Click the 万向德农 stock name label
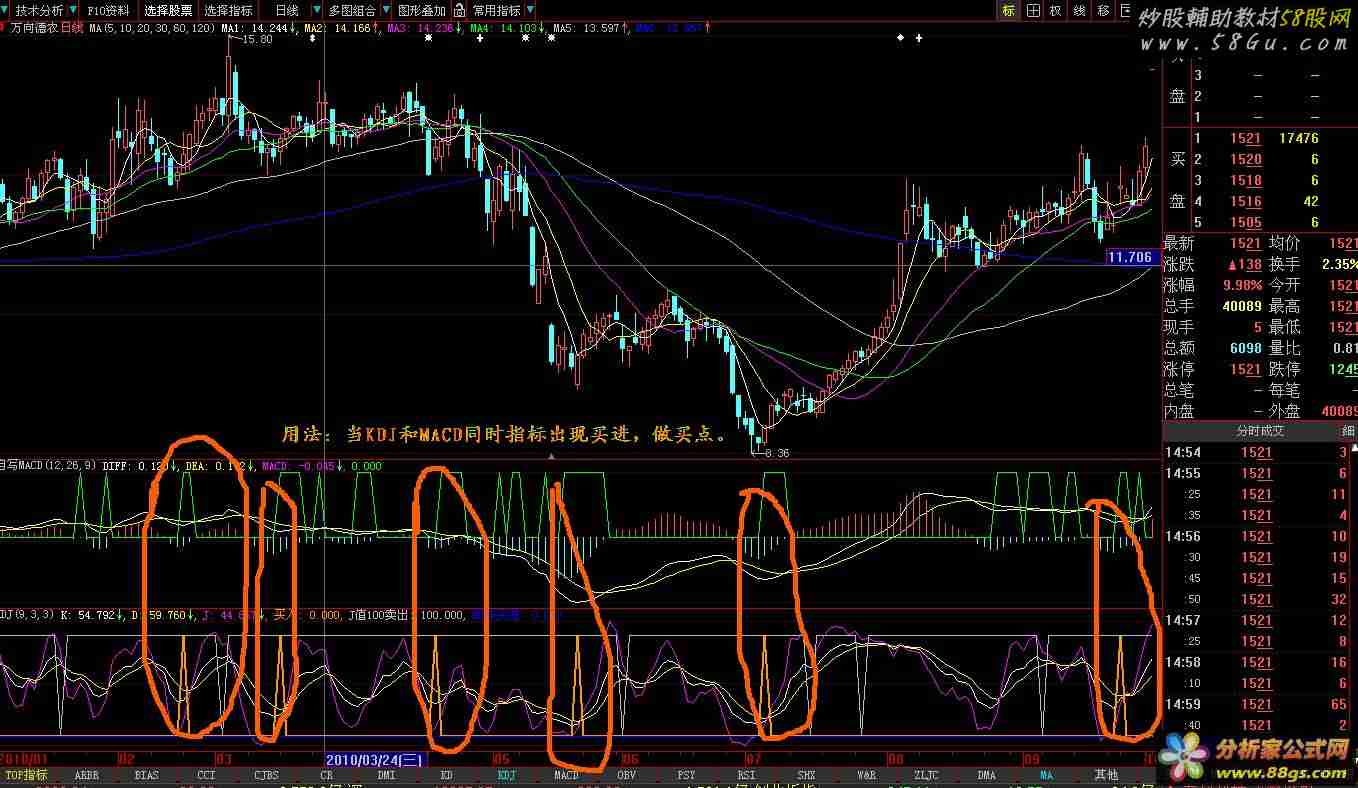 click(x=35, y=29)
